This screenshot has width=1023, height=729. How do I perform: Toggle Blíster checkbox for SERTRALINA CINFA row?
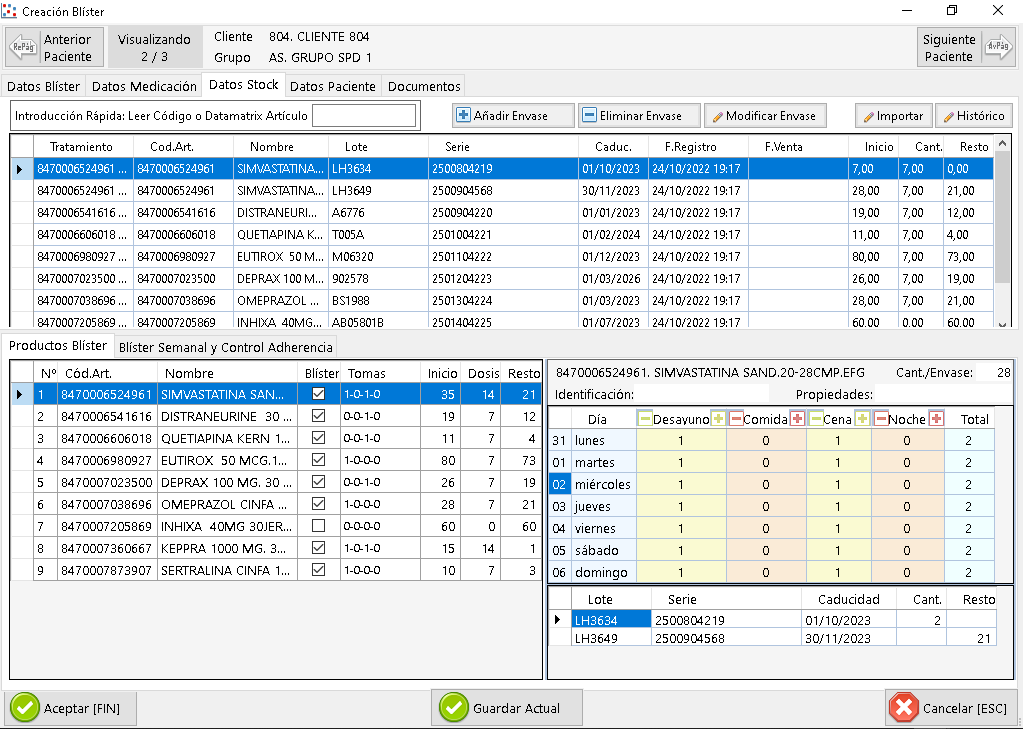(x=318, y=570)
